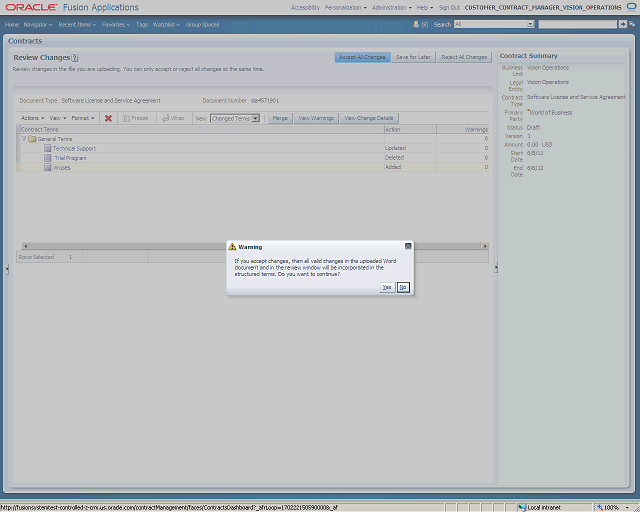This screenshot has height=512, width=640.
Task: Click Yes in the Warning dialog
Action: (387, 287)
